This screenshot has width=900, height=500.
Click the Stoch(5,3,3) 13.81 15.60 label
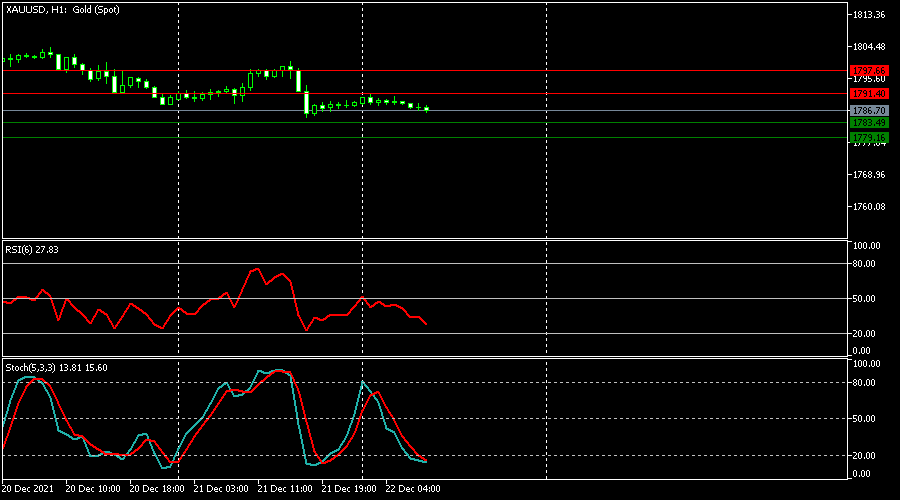click(x=56, y=368)
